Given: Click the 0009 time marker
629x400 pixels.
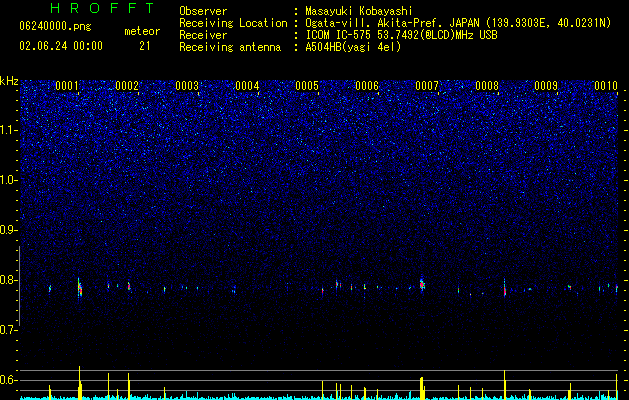Looking at the screenshot, I should (x=546, y=86).
